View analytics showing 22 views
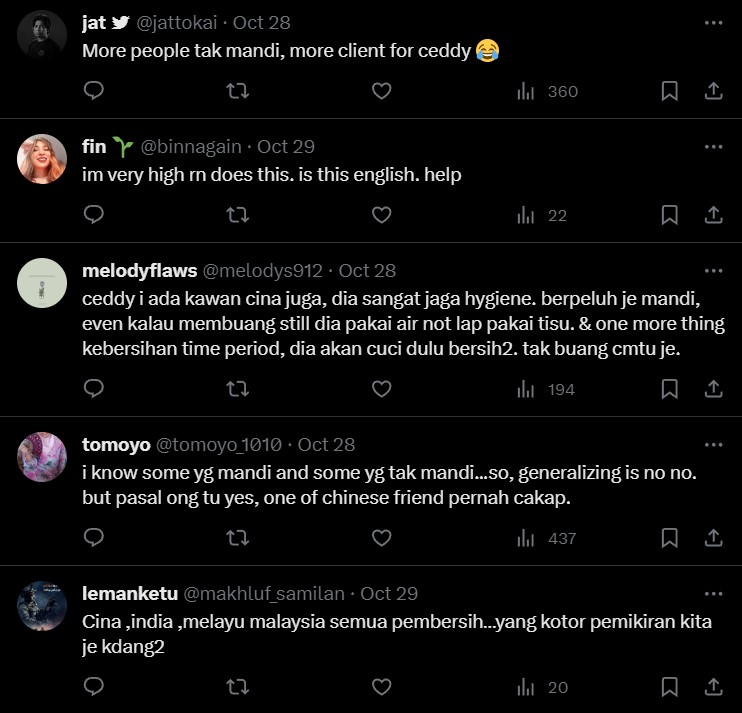The height and width of the screenshot is (713, 742). click(x=543, y=215)
